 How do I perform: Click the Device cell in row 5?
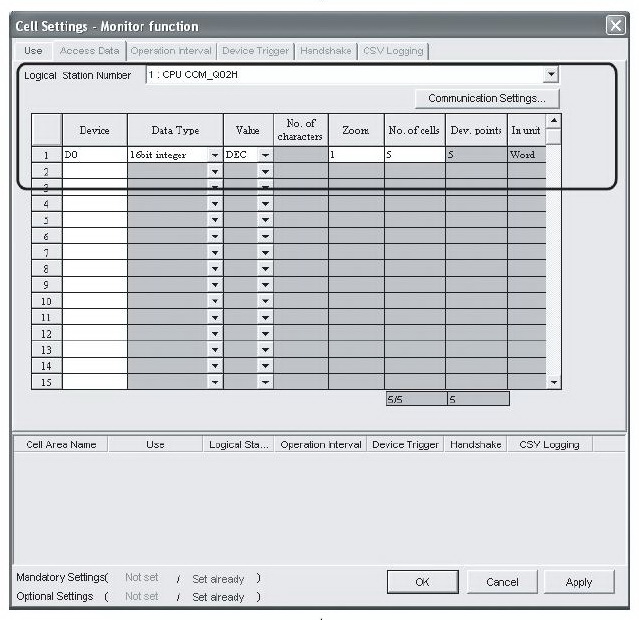[94, 220]
